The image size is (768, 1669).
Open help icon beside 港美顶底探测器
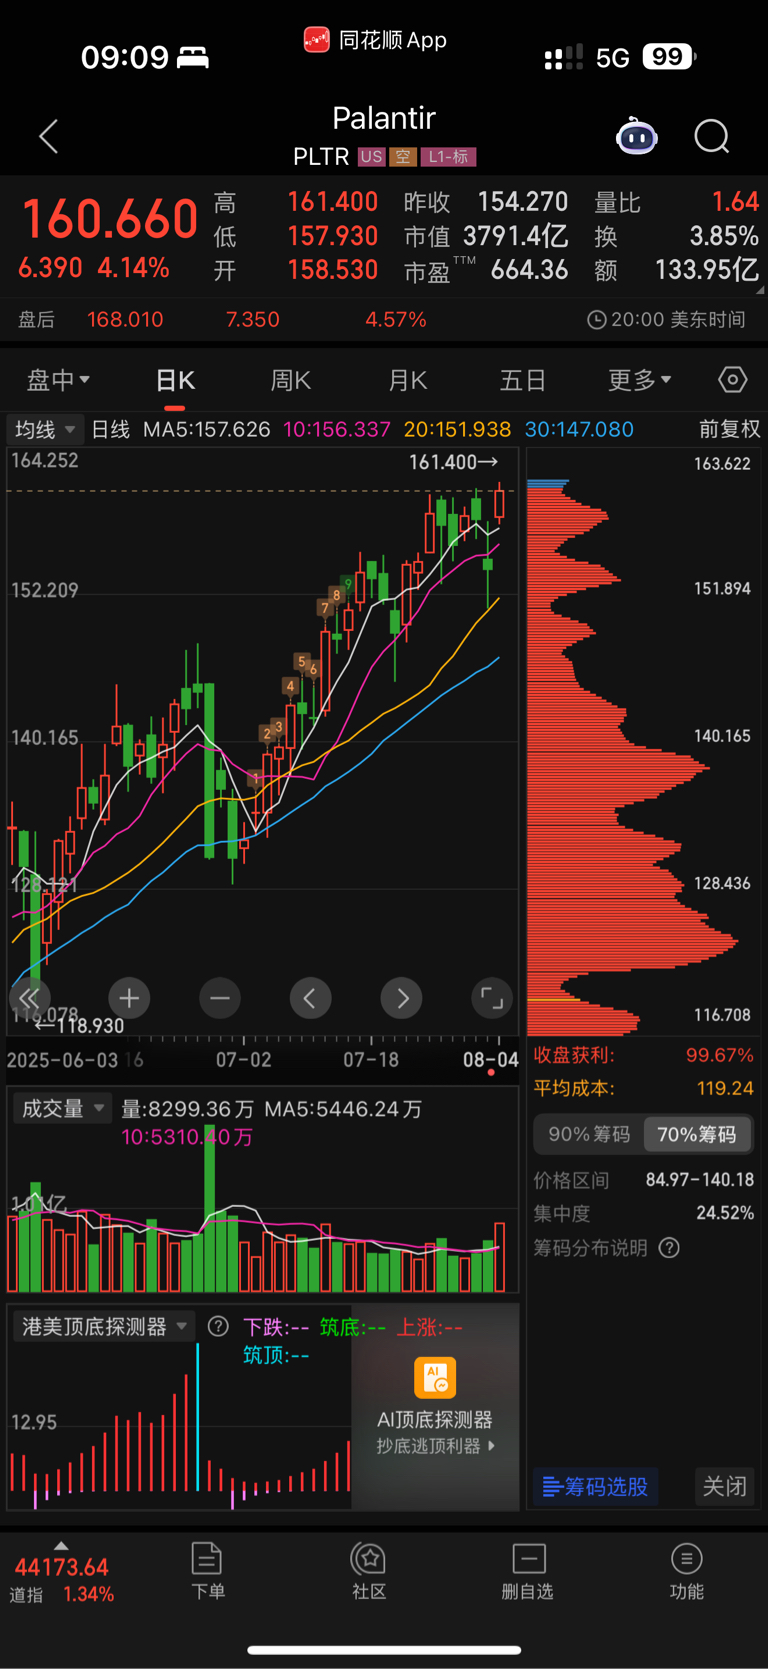(x=218, y=1327)
